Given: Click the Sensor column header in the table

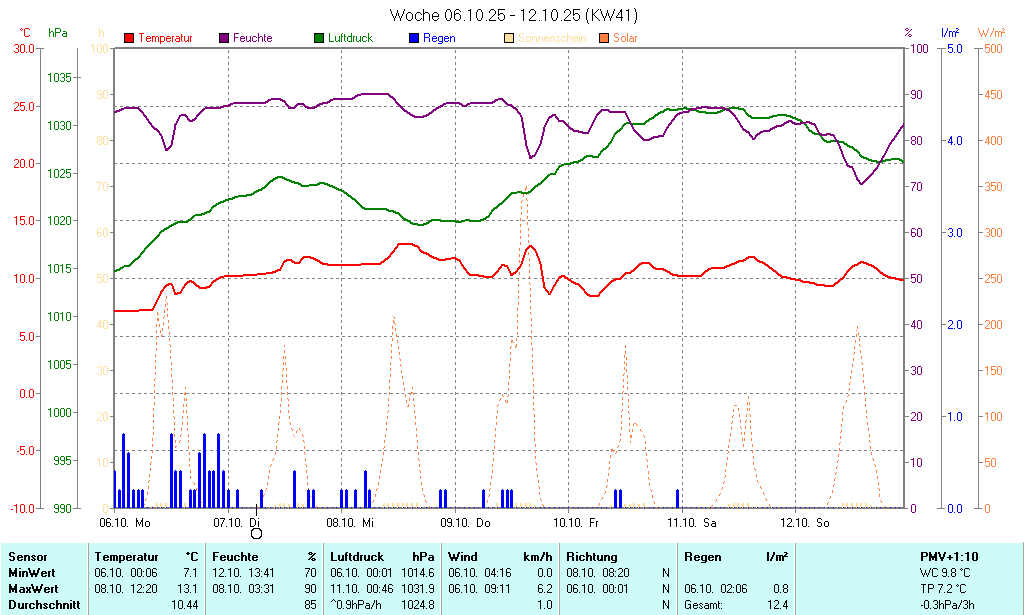Looking at the screenshot, I should (27, 556).
